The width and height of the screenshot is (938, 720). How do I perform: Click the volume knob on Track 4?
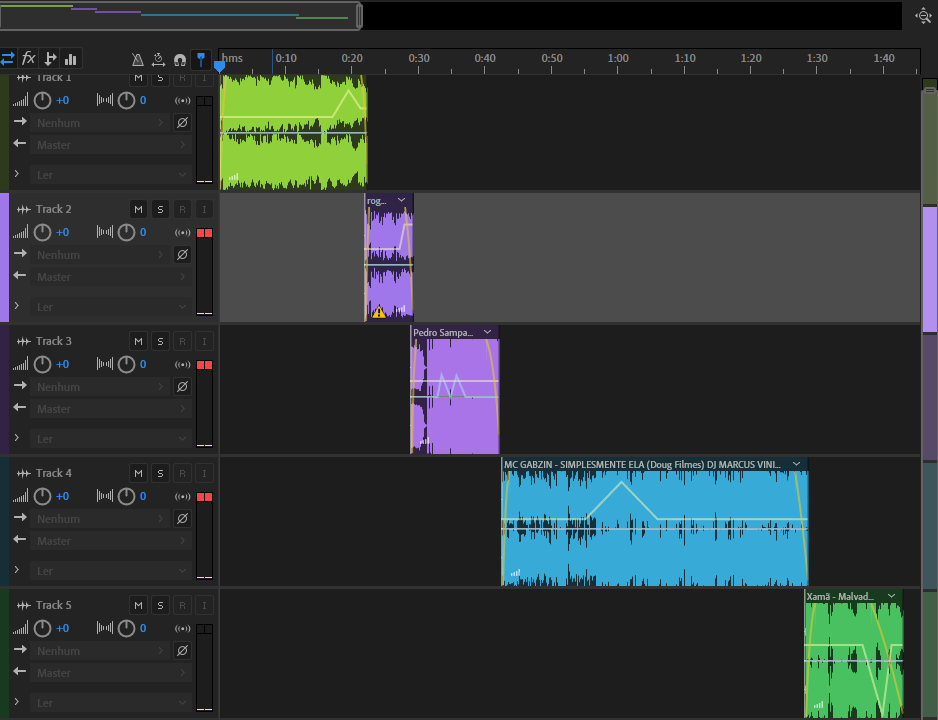(42, 496)
